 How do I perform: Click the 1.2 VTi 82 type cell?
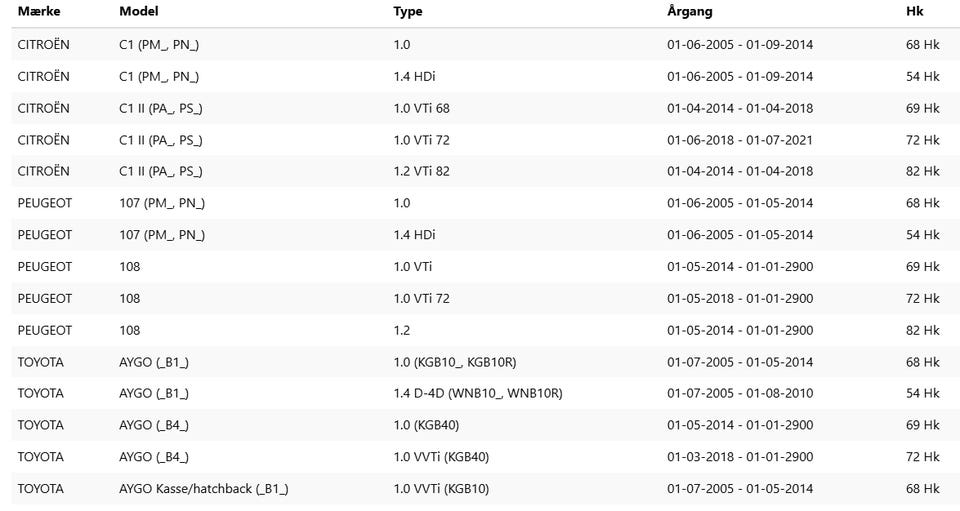[421, 171]
